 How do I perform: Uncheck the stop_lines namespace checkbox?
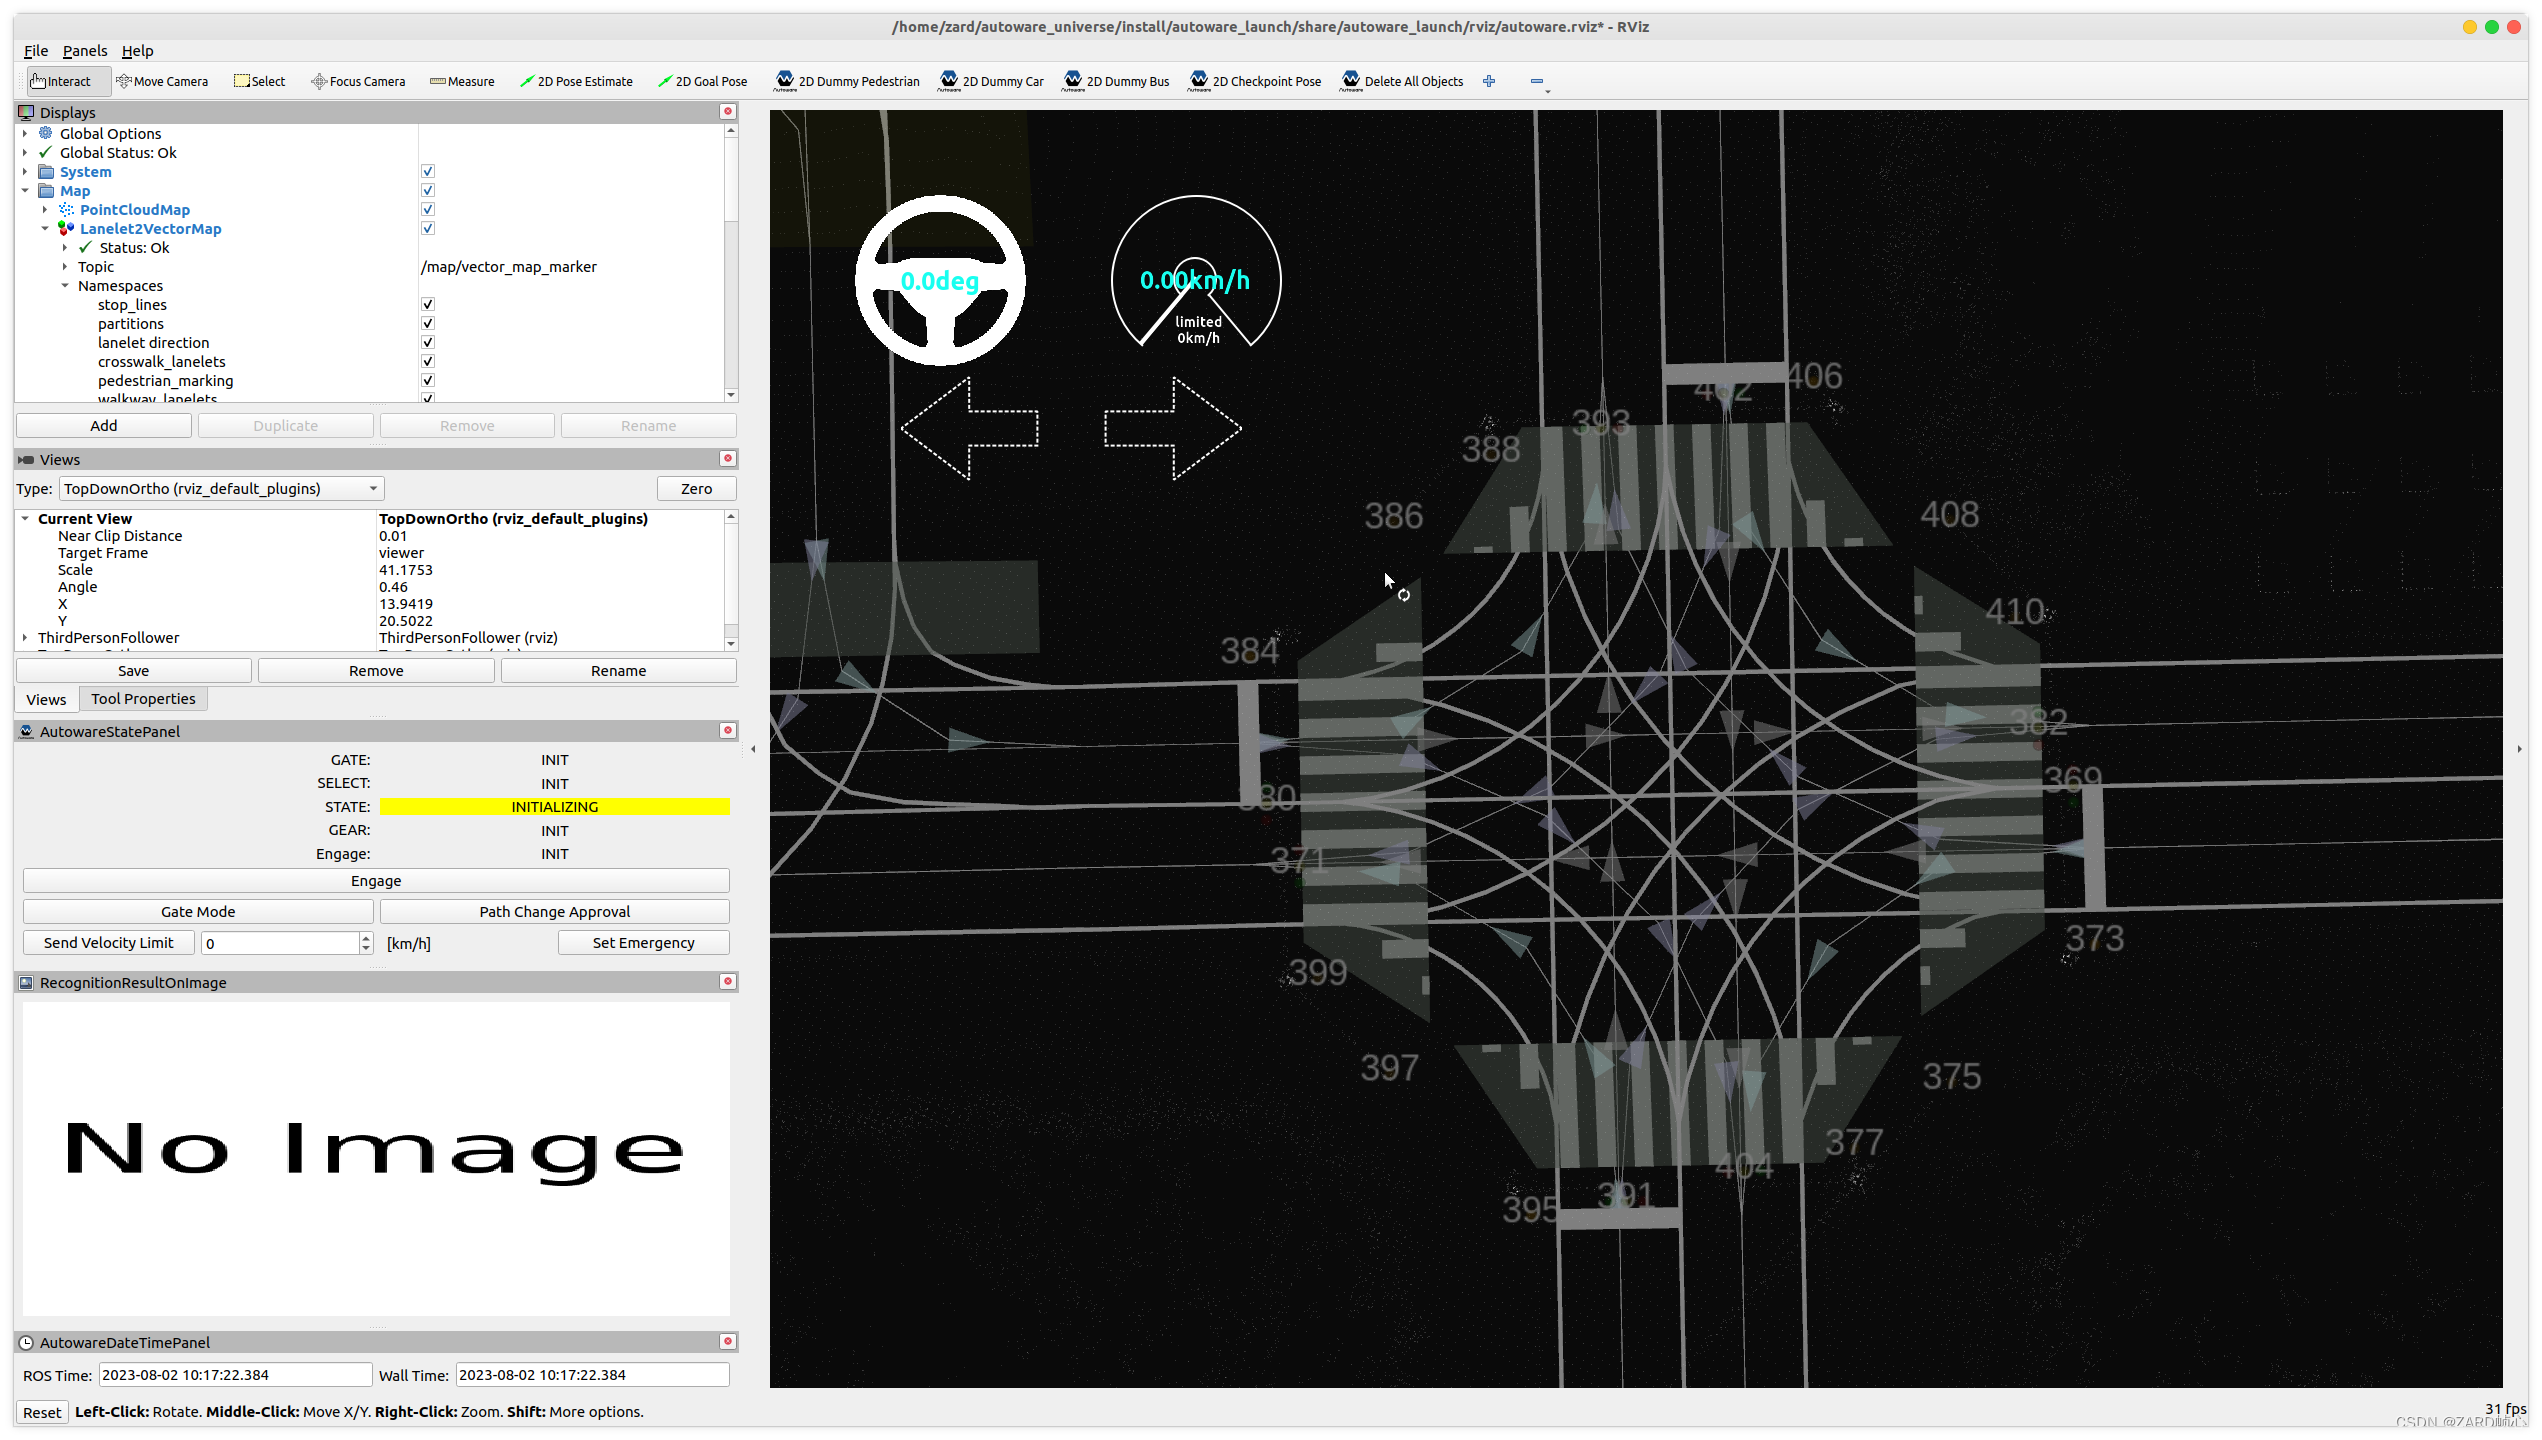click(x=428, y=304)
